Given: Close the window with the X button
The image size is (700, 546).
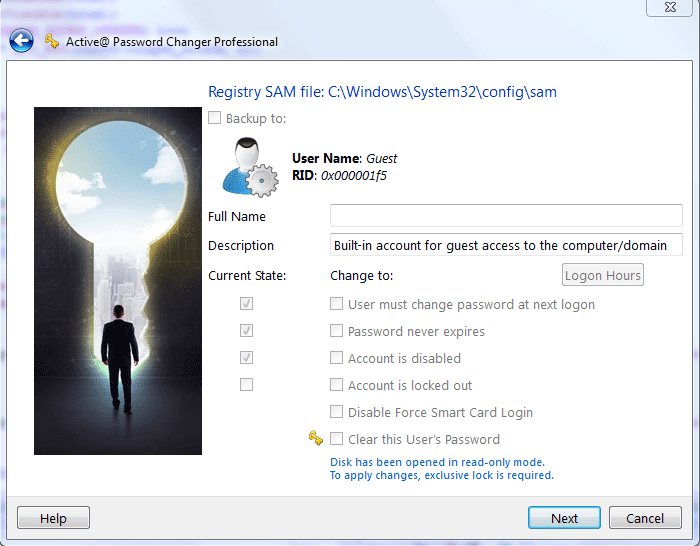Looking at the screenshot, I should tap(670, 7).
